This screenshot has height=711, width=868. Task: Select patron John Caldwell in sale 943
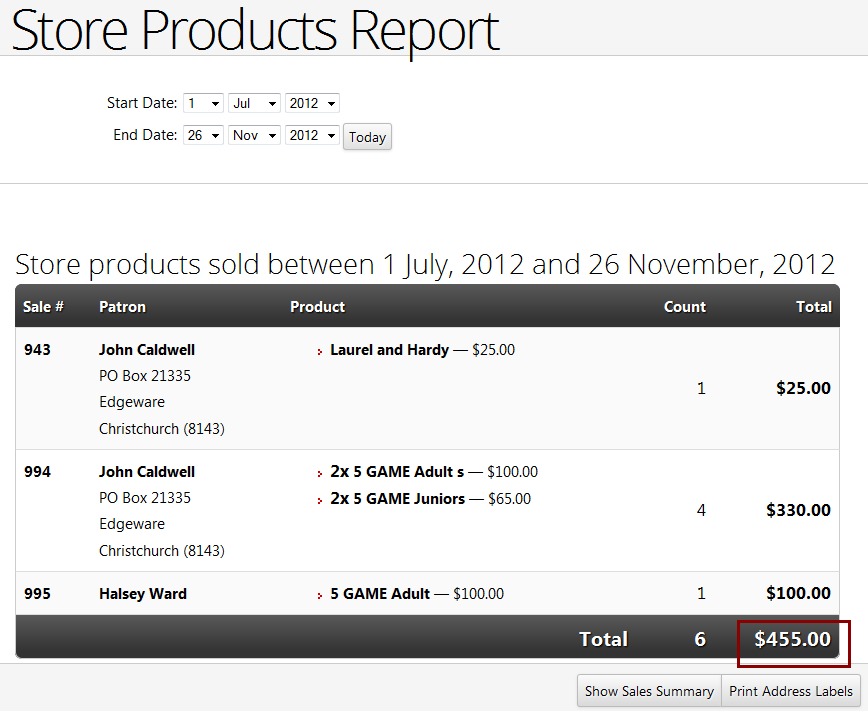click(147, 350)
